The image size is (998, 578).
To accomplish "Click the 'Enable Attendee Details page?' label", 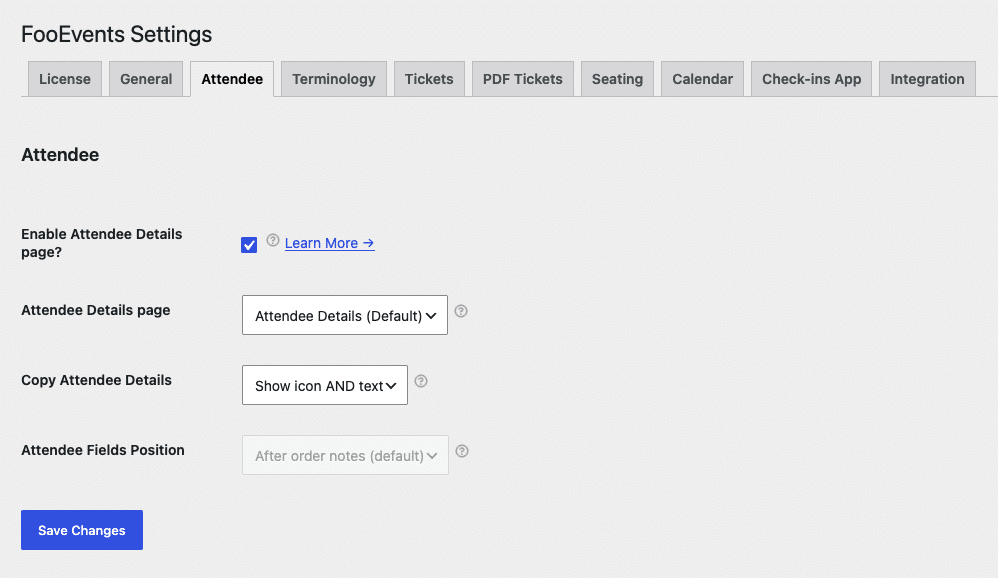I will 102,243.
